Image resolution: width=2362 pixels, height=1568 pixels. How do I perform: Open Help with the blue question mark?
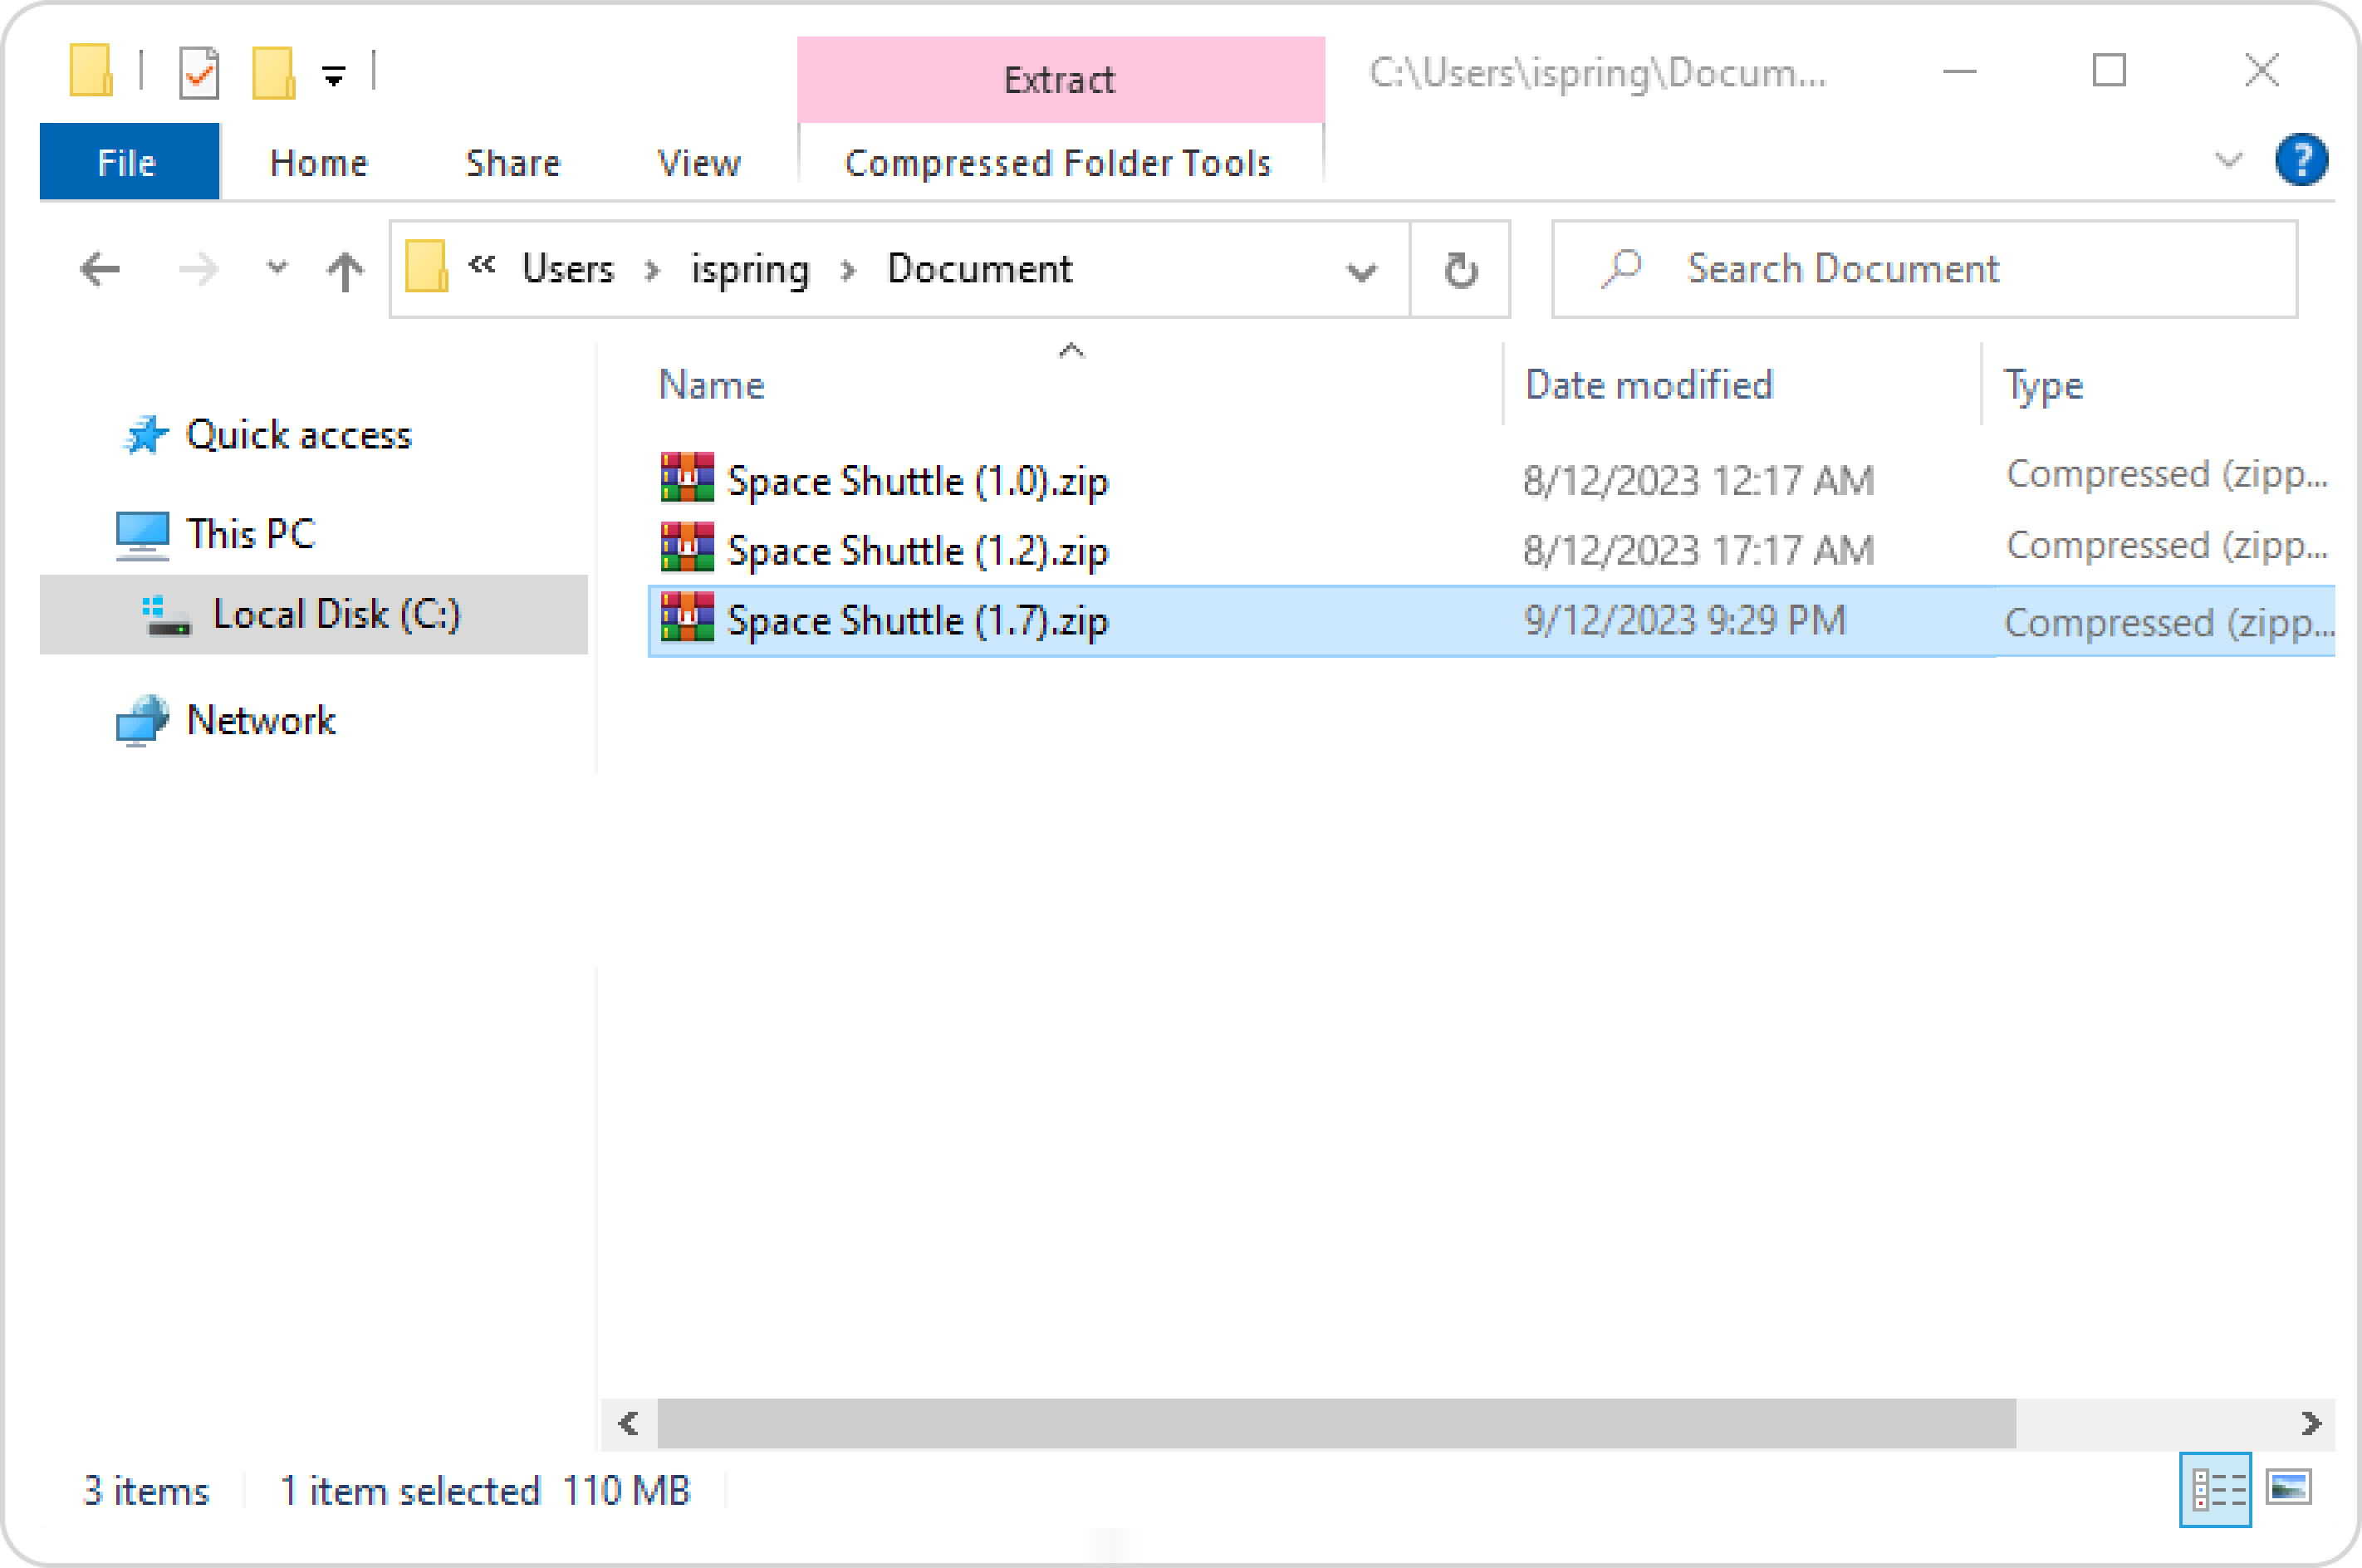pyautogui.click(x=2301, y=160)
